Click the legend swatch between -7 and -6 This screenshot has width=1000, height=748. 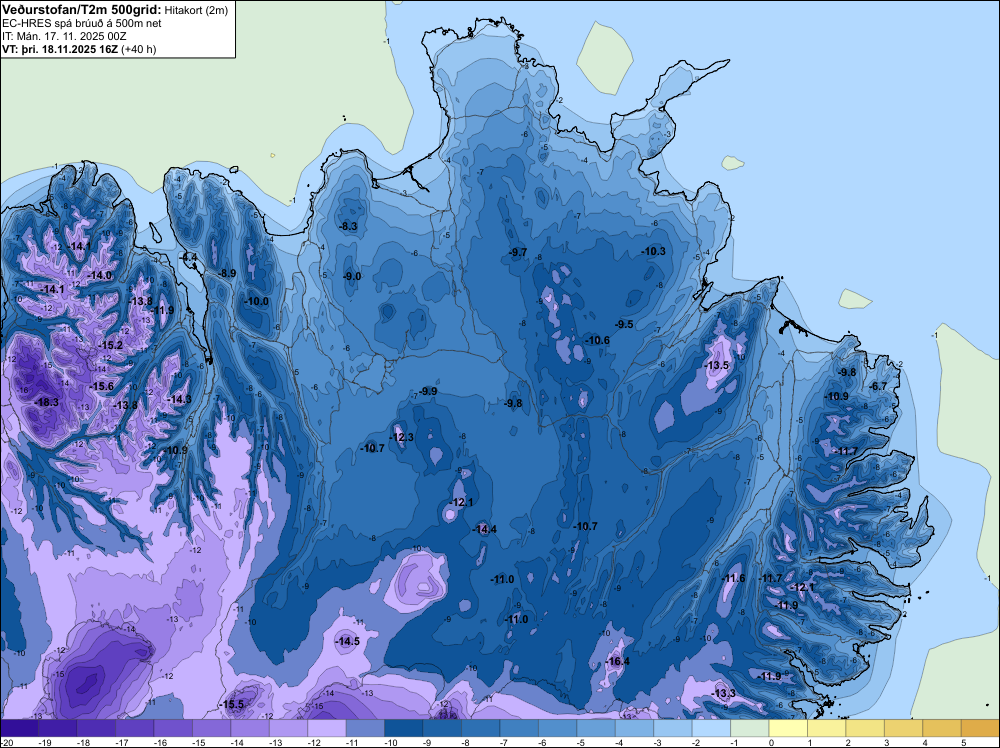tap(519, 728)
